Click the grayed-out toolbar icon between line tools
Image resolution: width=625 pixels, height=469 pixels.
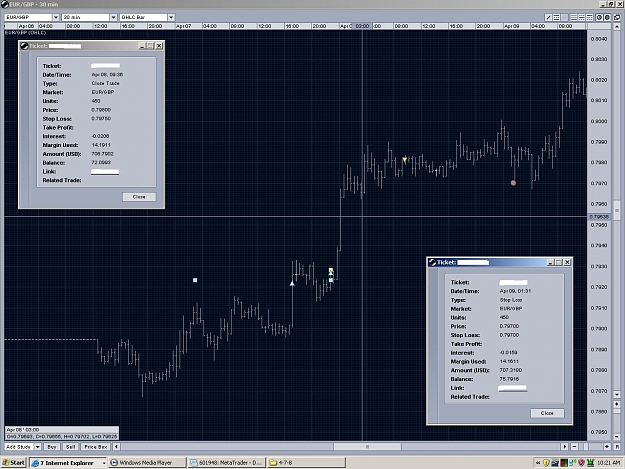pyautogui.click(x=564, y=17)
